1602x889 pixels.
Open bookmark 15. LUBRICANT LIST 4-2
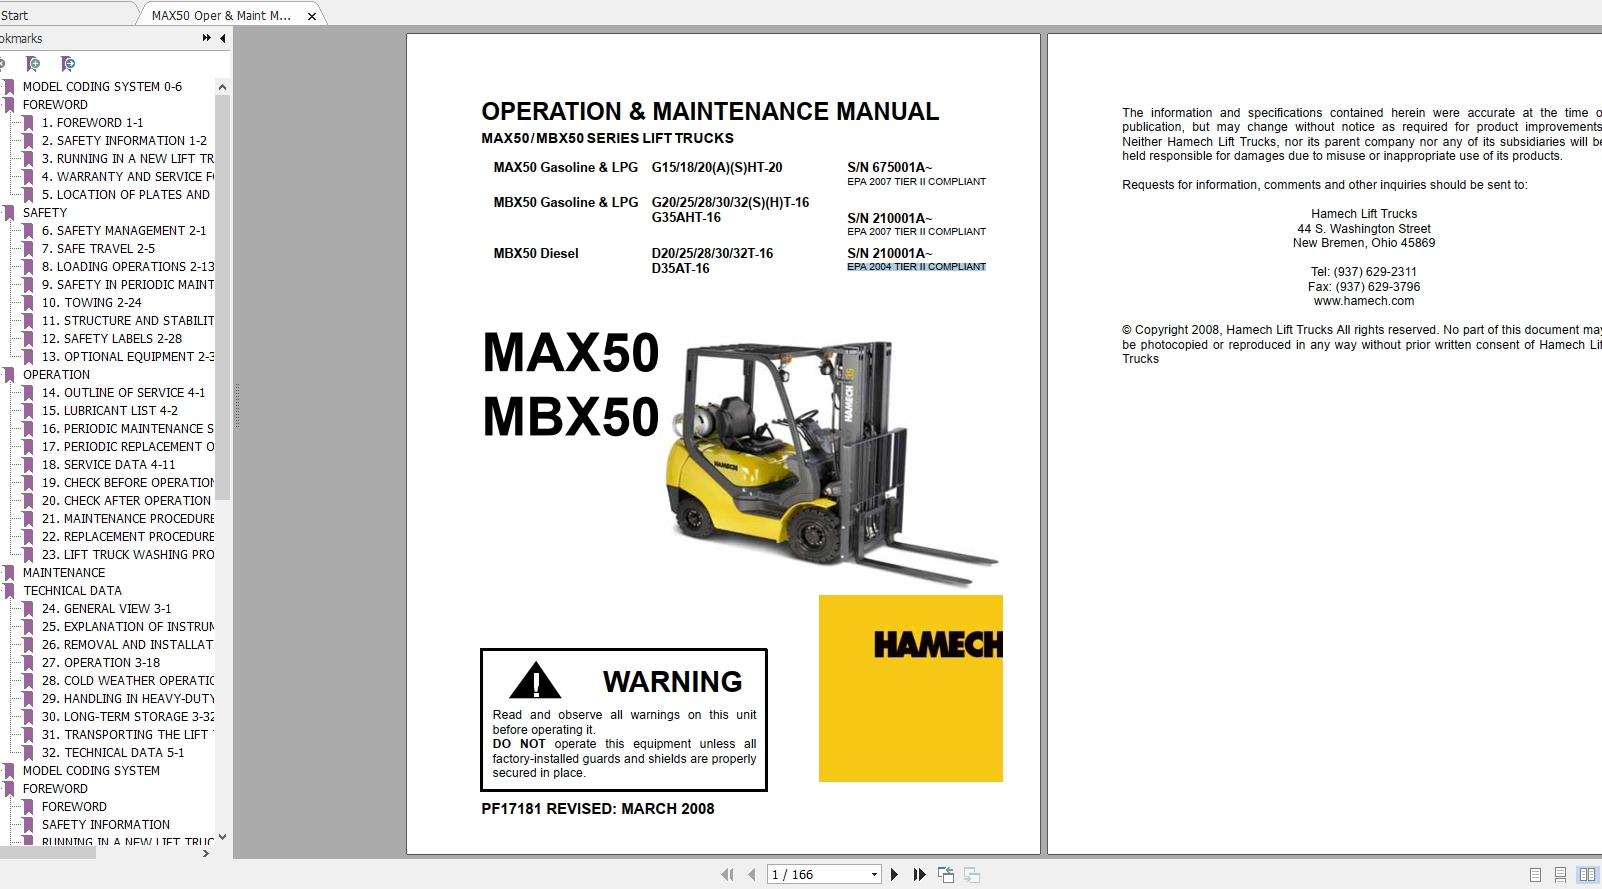click(x=109, y=411)
